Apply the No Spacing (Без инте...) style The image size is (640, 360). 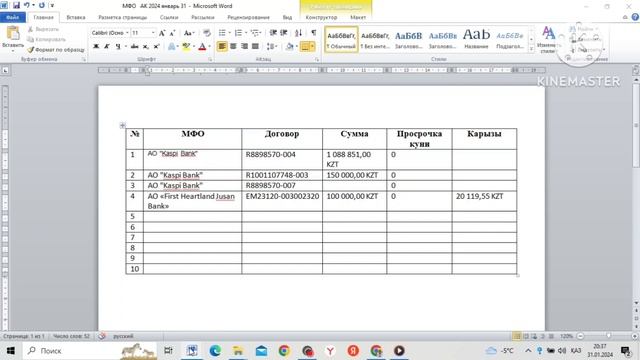tap(375, 40)
